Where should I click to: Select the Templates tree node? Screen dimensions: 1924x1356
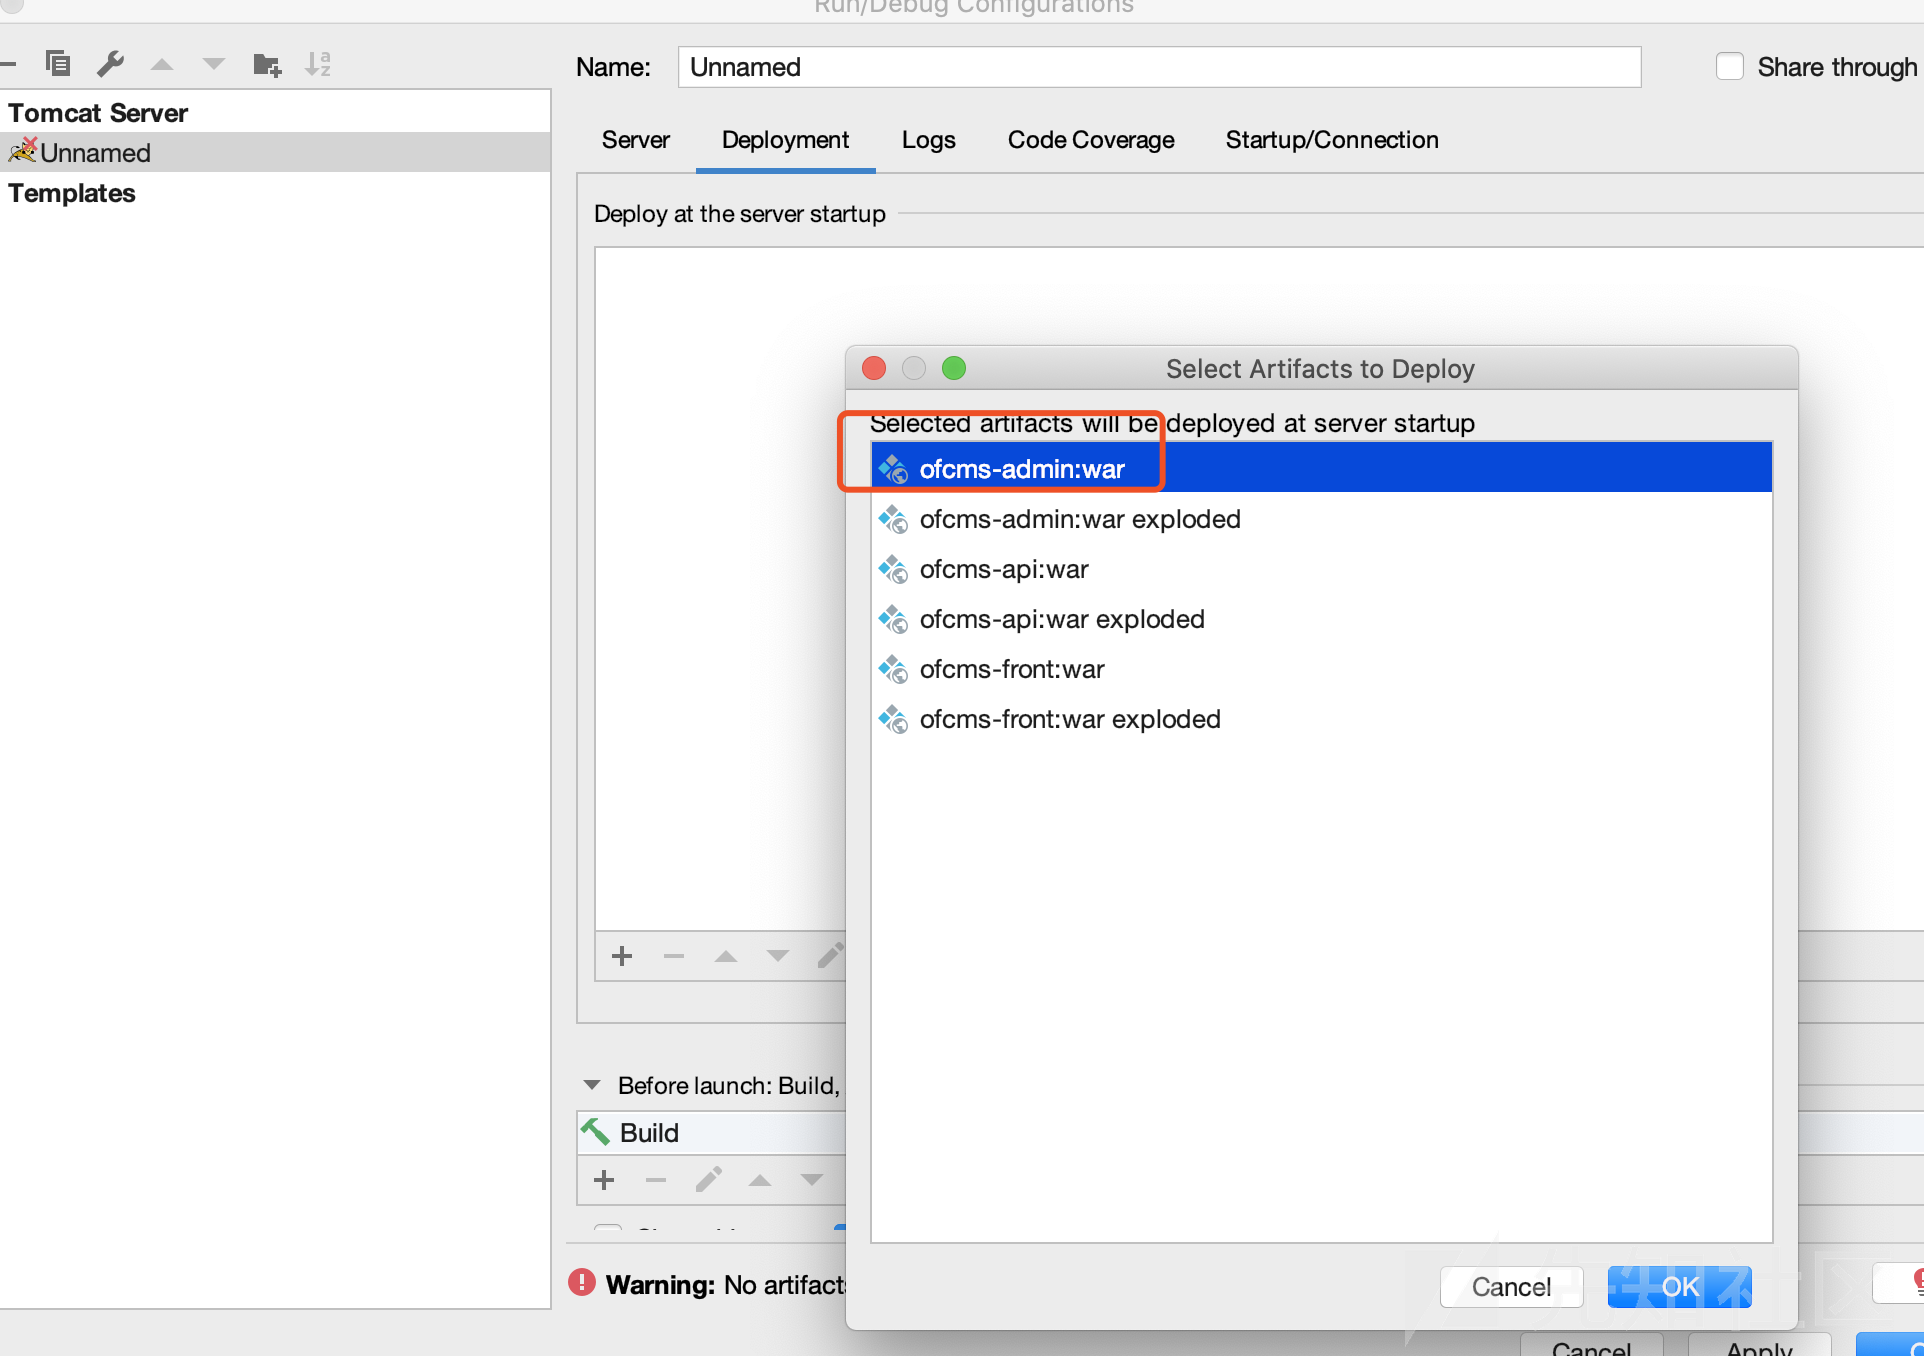[275, 193]
